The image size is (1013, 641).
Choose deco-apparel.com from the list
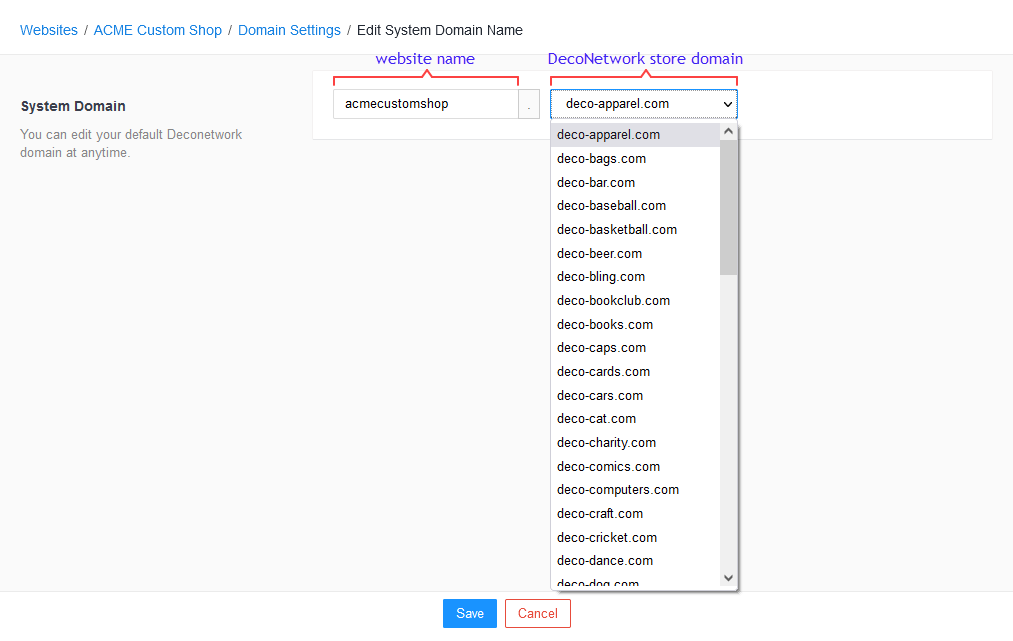click(x=636, y=135)
